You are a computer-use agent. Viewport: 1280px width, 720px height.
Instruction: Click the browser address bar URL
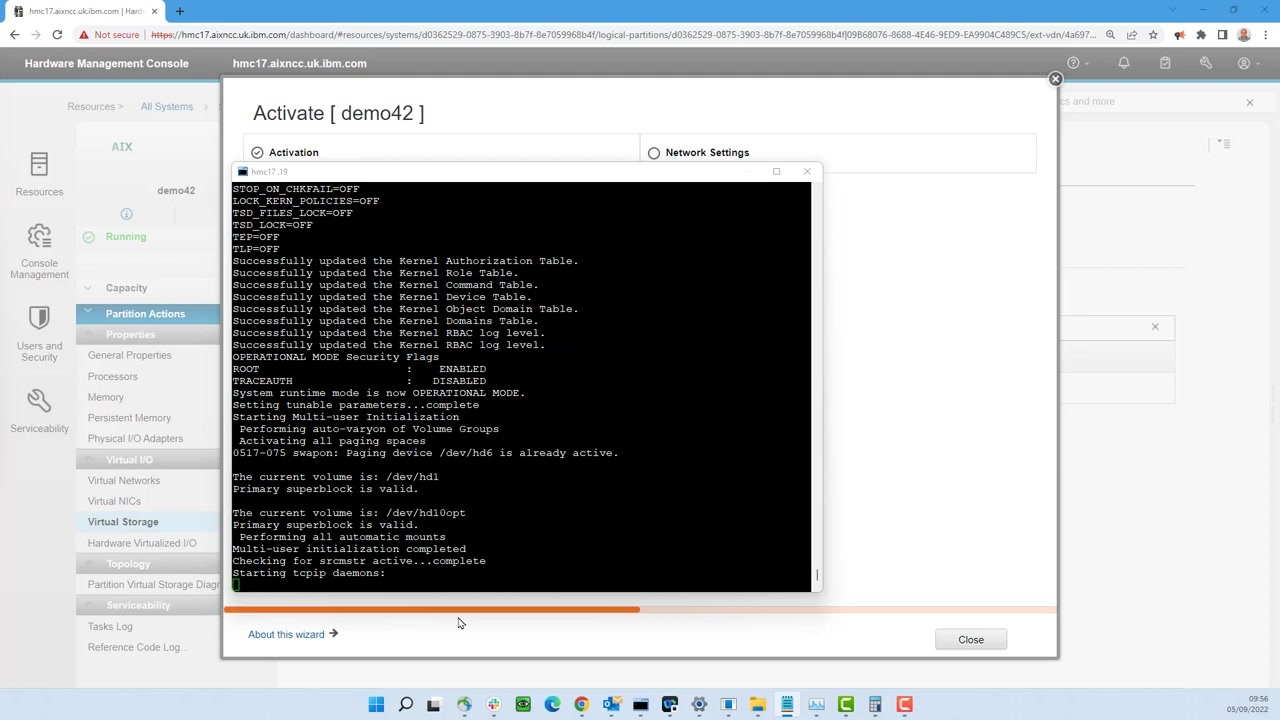(x=624, y=35)
